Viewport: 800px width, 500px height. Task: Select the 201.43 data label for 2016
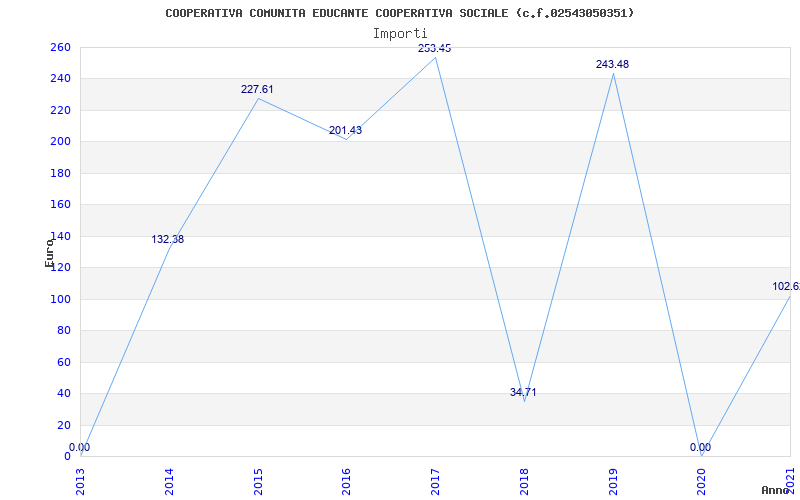tap(345, 130)
